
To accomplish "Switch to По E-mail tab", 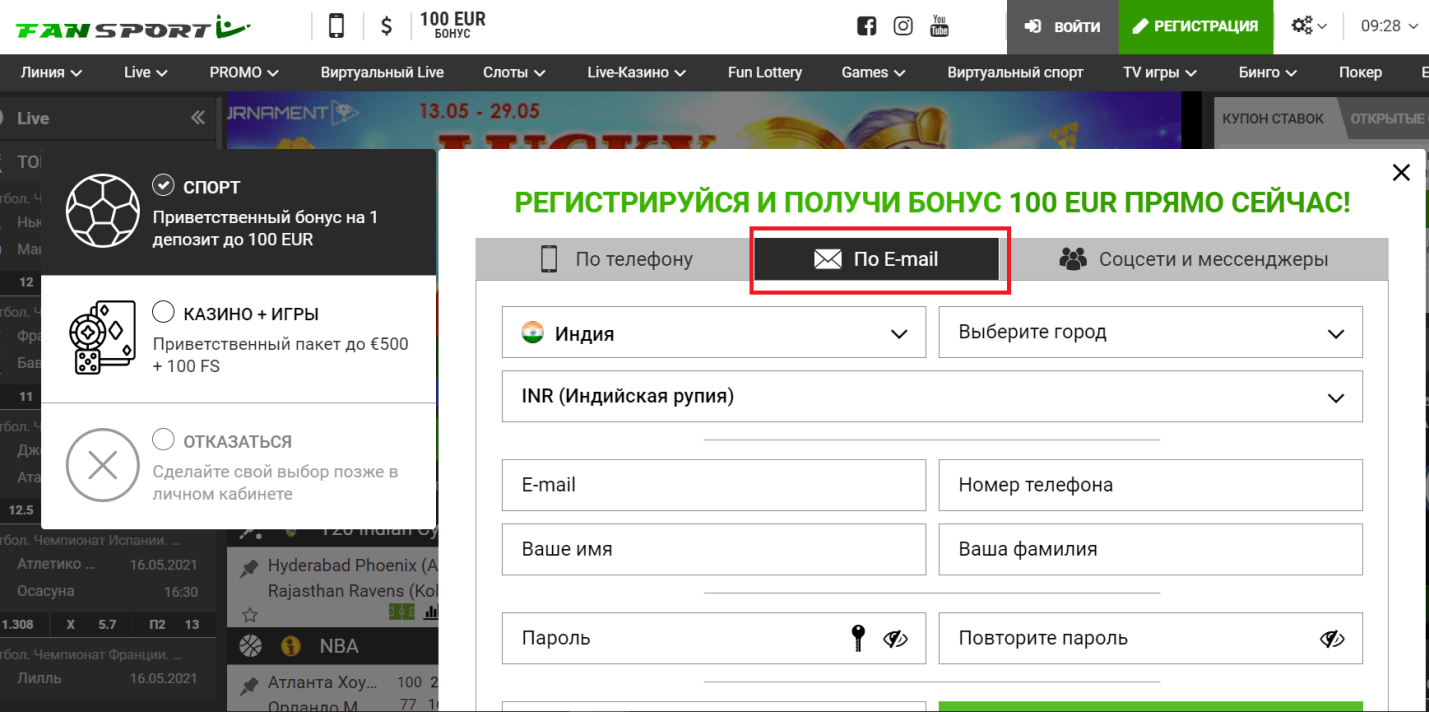I will pos(876,260).
